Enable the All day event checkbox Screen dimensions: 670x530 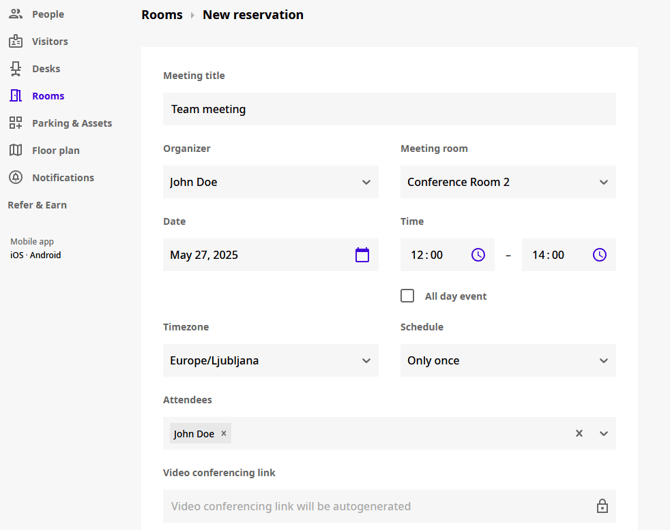(407, 296)
